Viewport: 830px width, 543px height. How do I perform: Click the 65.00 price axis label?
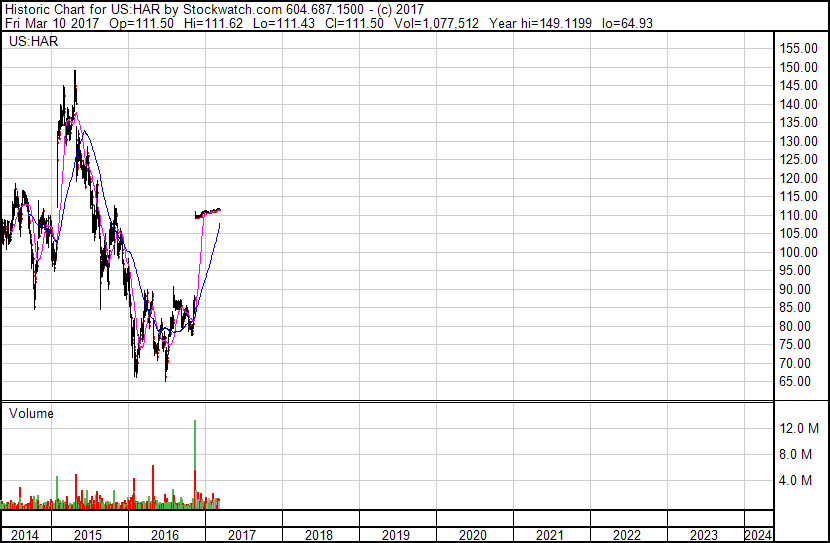click(x=795, y=382)
